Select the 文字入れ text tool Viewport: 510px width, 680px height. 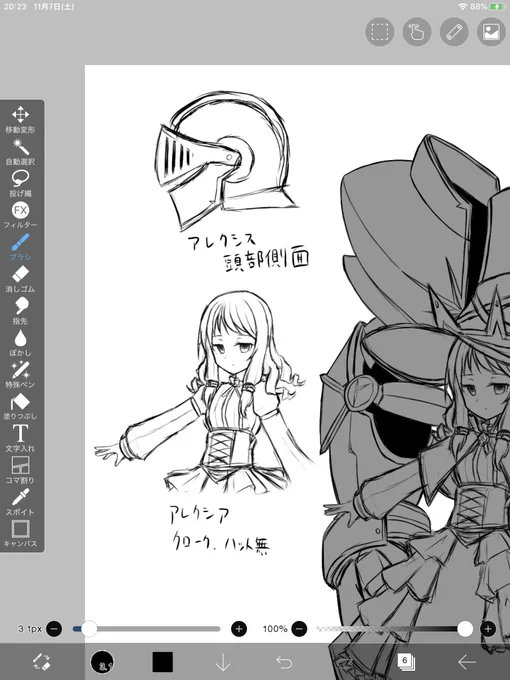[20, 438]
